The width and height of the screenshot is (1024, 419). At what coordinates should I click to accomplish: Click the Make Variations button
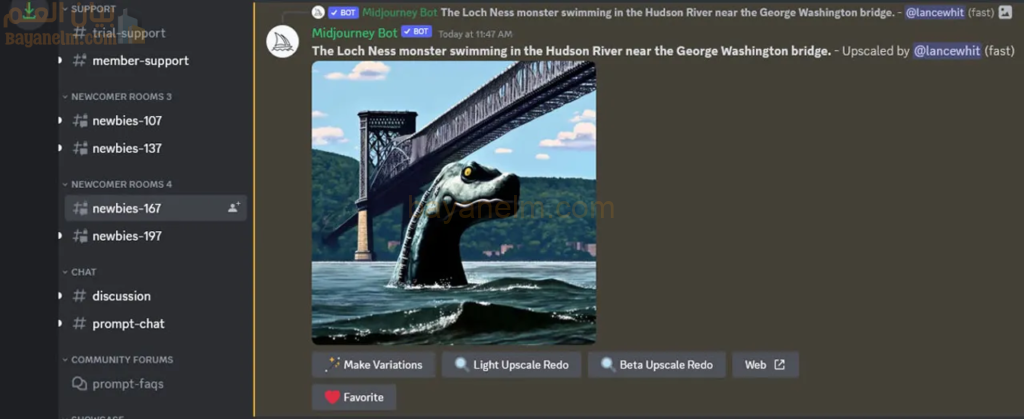374,365
